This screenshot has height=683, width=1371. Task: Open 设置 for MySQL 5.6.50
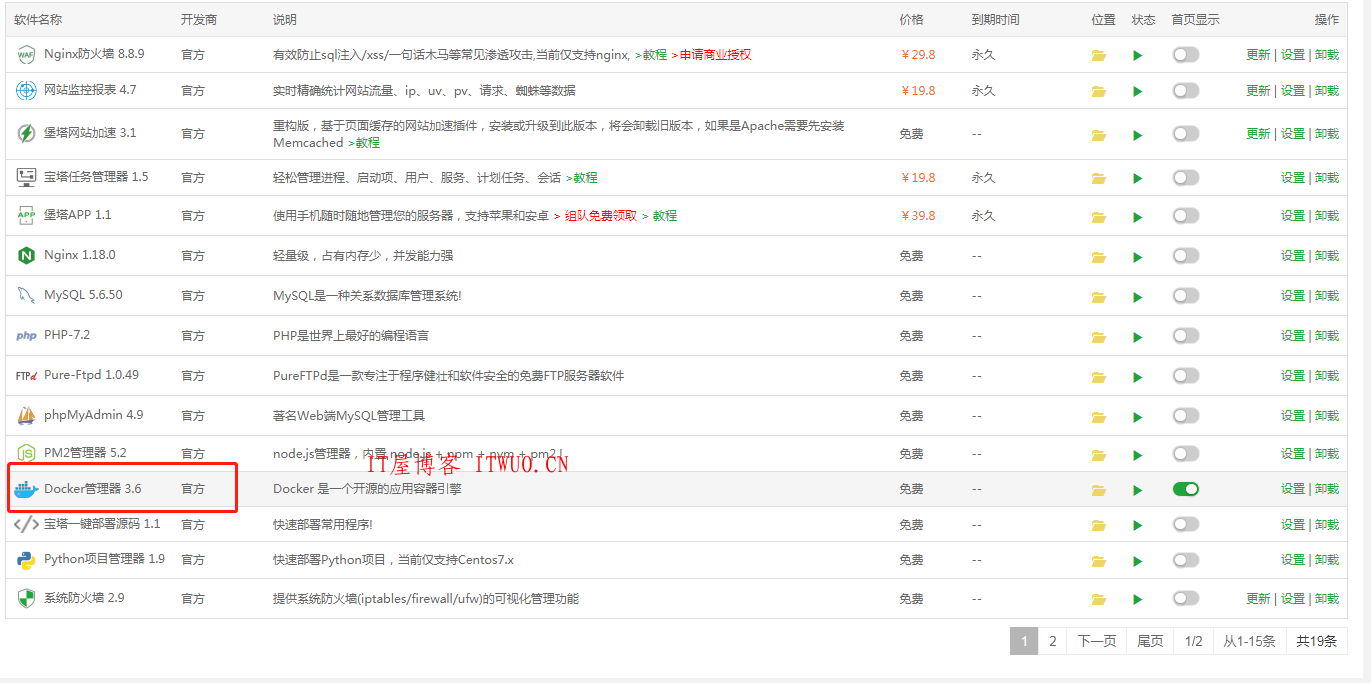(1293, 296)
